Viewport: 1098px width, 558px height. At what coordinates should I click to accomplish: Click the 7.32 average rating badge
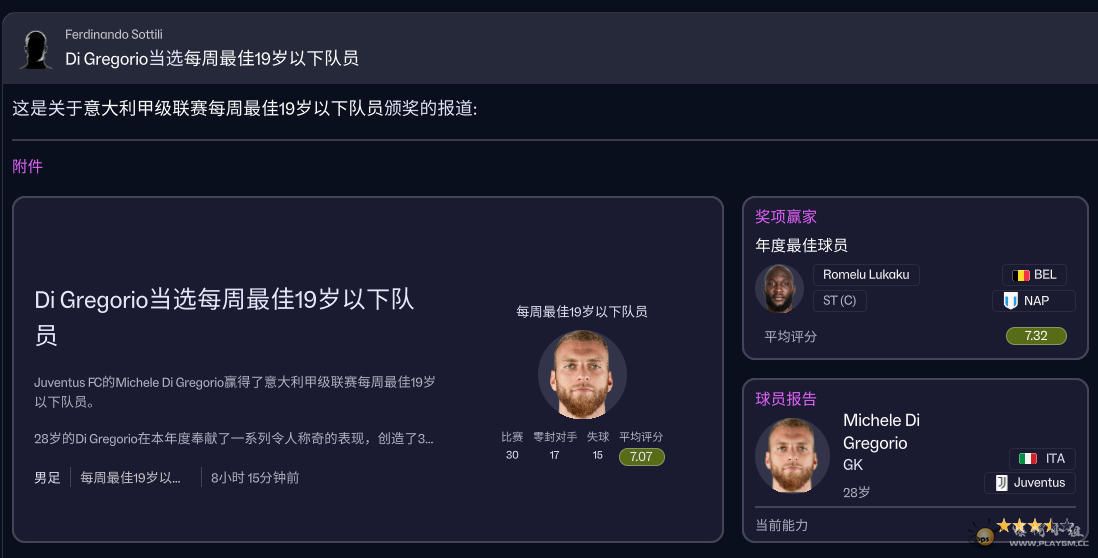[x=1036, y=336]
